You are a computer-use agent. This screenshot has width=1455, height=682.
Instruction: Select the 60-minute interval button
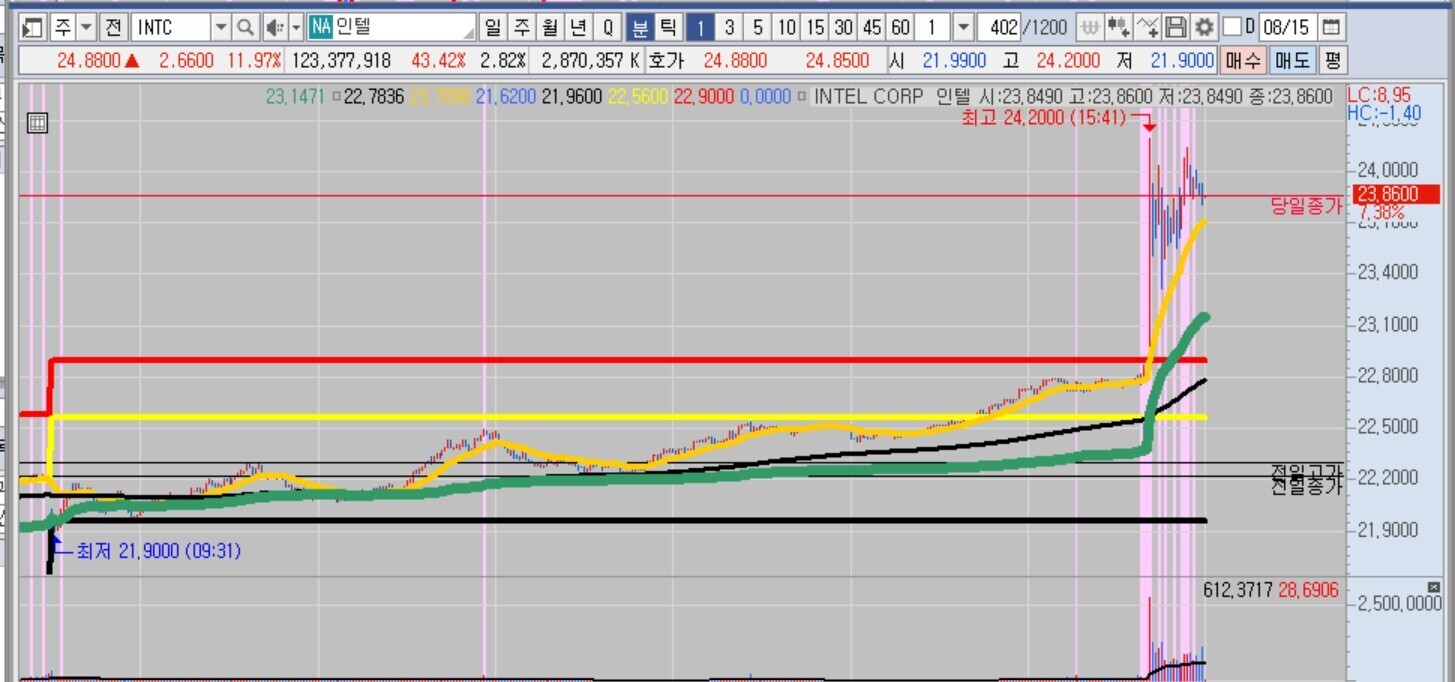pos(901,26)
